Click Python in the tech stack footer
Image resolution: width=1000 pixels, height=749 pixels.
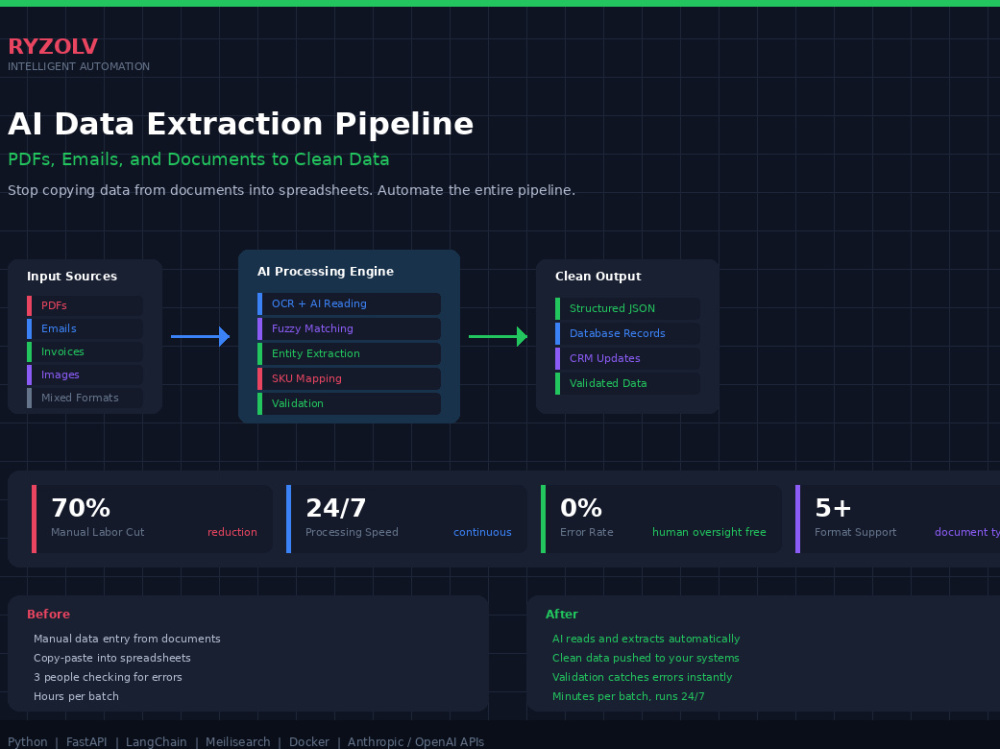tap(27, 742)
